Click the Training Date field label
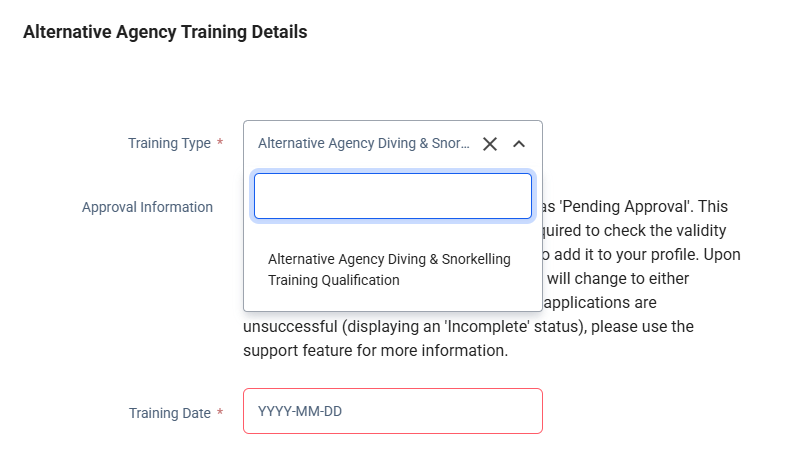 click(x=169, y=413)
